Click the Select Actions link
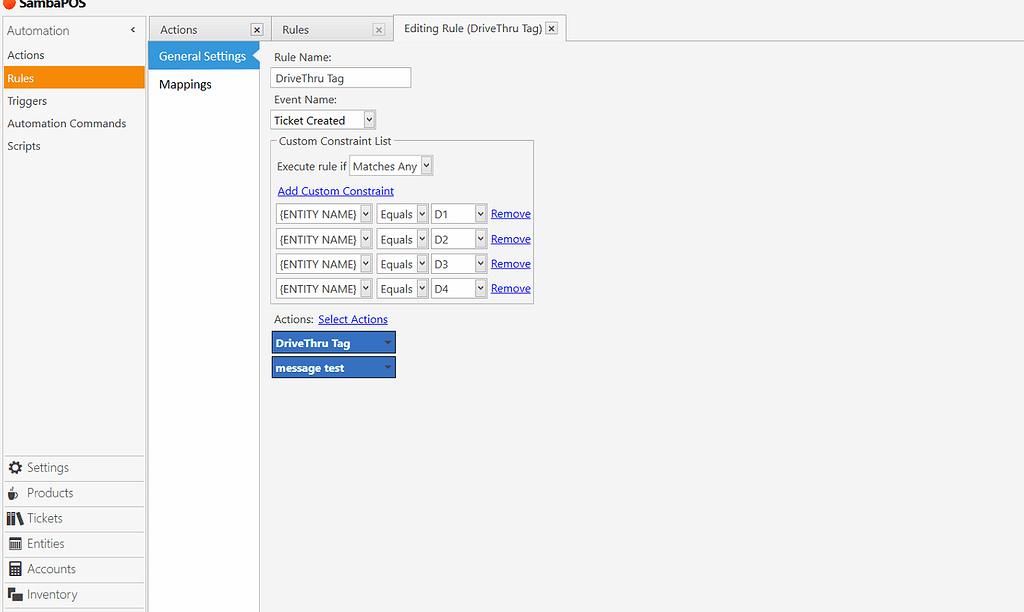The width and height of the screenshot is (1024, 612). pos(353,319)
